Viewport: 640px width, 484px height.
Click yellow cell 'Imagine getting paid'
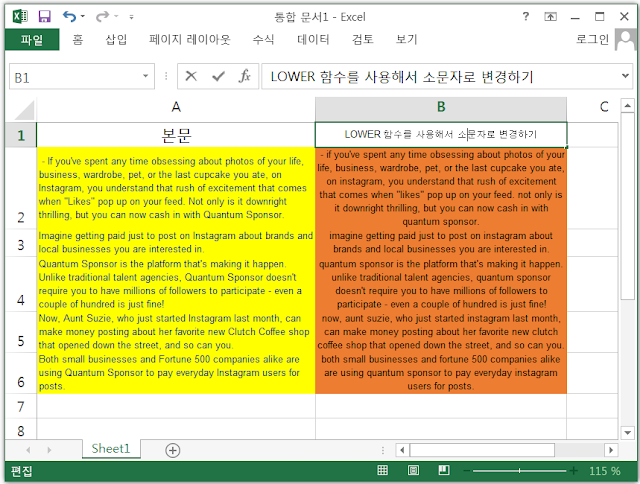coord(176,243)
